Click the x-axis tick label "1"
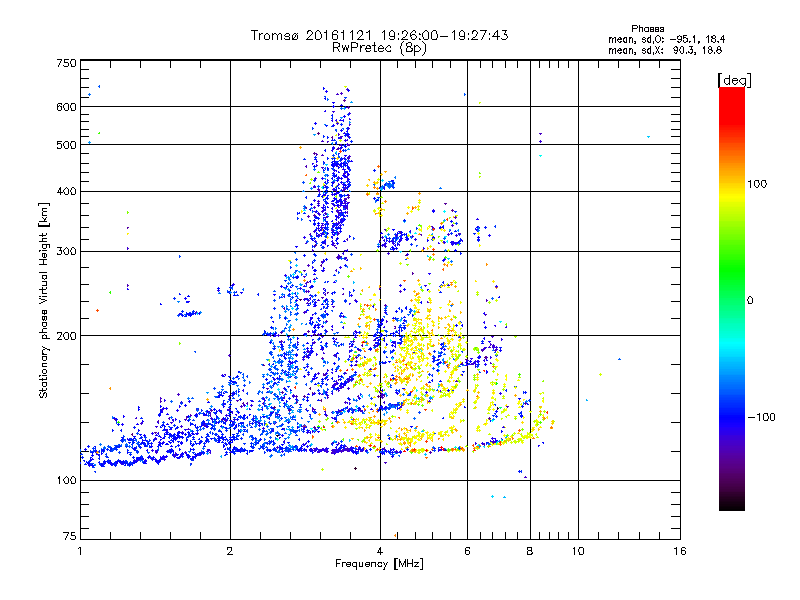 pyautogui.click(x=80, y=551)
